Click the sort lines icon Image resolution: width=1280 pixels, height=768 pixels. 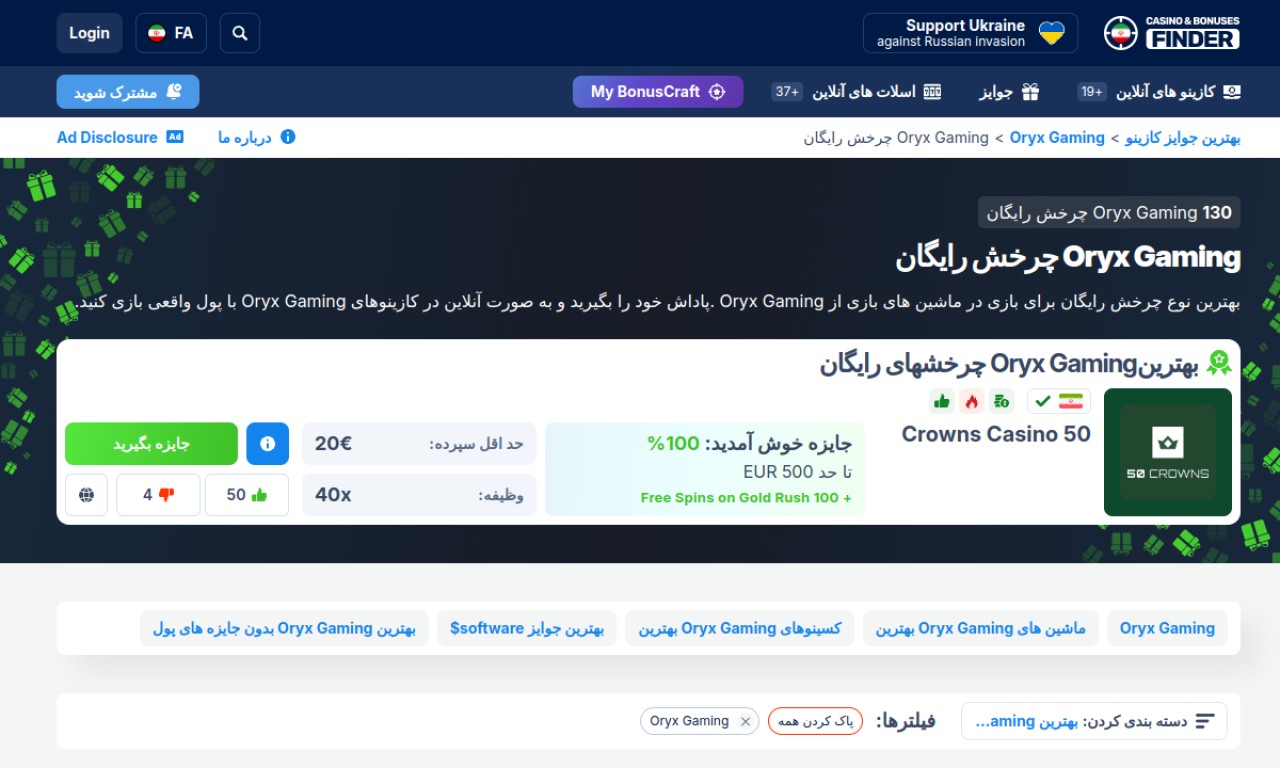[1205, 721]
